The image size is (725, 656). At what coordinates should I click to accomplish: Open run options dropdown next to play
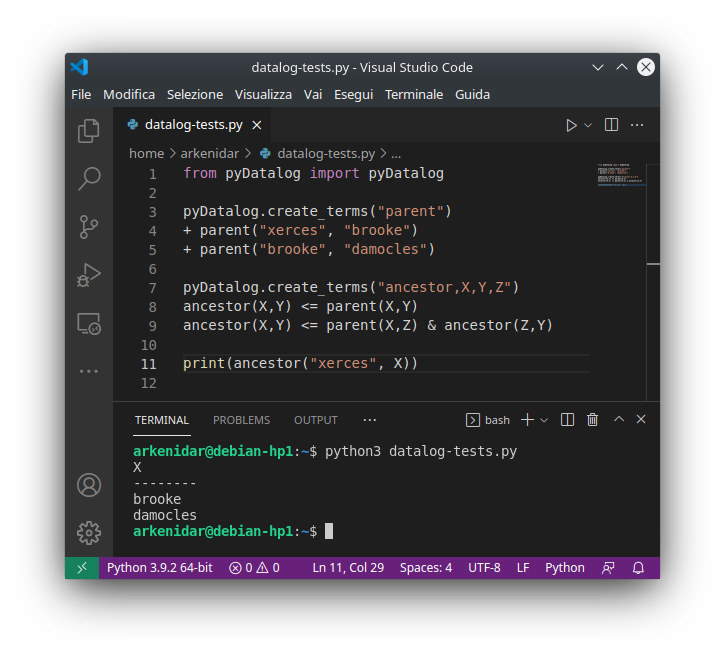588,125
